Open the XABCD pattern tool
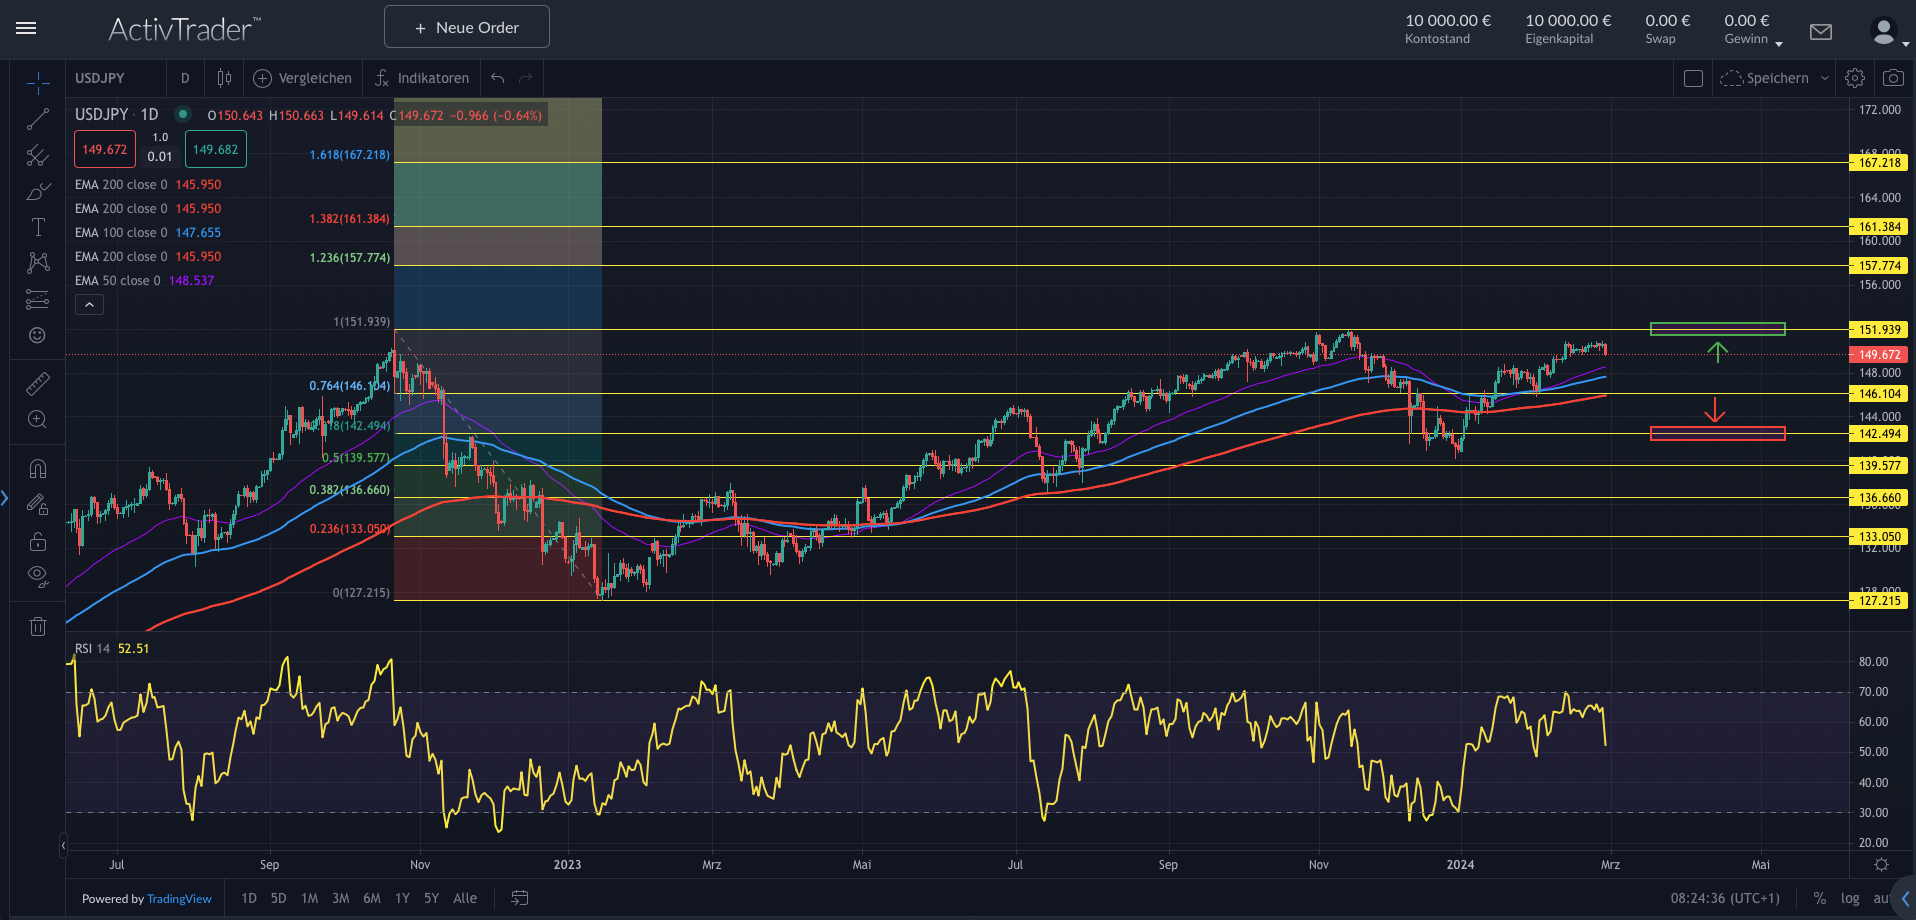Image resolution: width=1916 pixels, height=920 pixels. point(37,263)
